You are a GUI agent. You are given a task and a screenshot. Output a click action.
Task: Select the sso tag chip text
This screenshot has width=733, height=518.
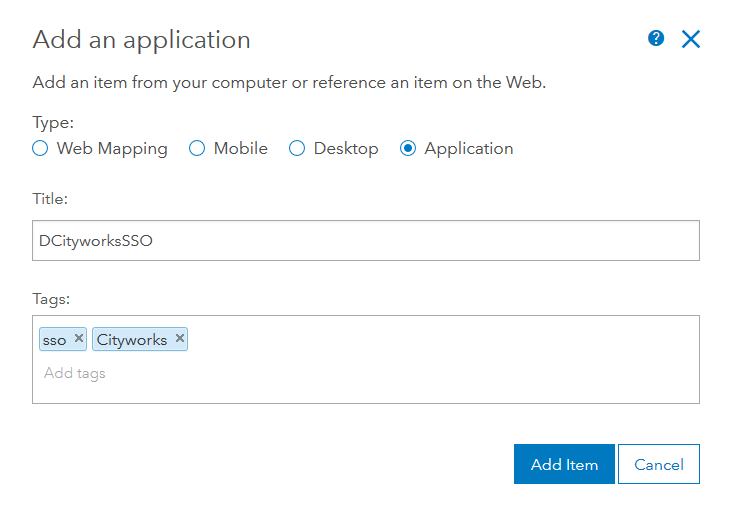(55, 340)
